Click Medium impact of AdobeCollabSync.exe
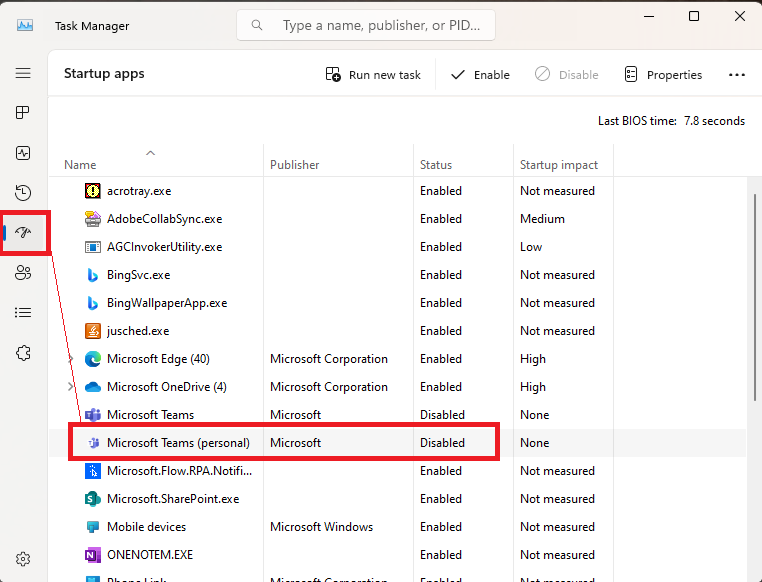762x582 pixels. (x=542, y=219)
